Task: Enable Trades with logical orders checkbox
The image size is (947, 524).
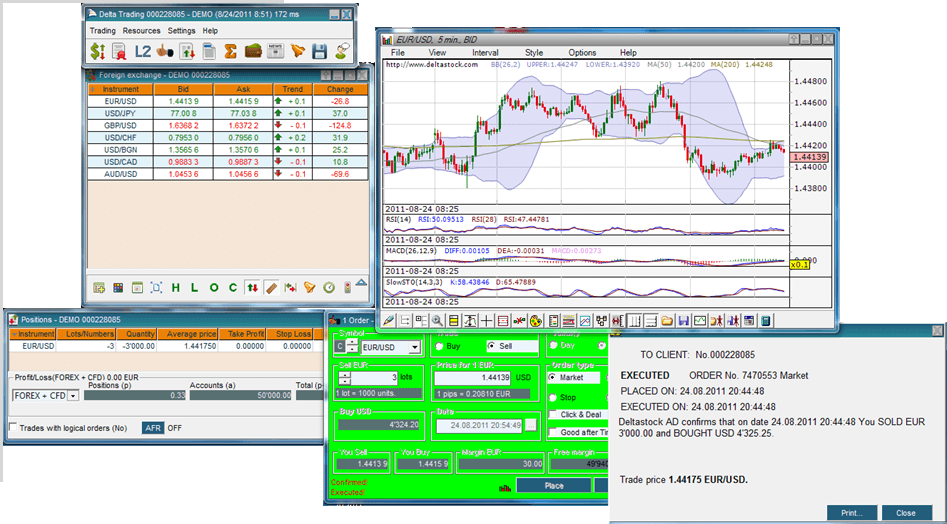Action: 13,427
